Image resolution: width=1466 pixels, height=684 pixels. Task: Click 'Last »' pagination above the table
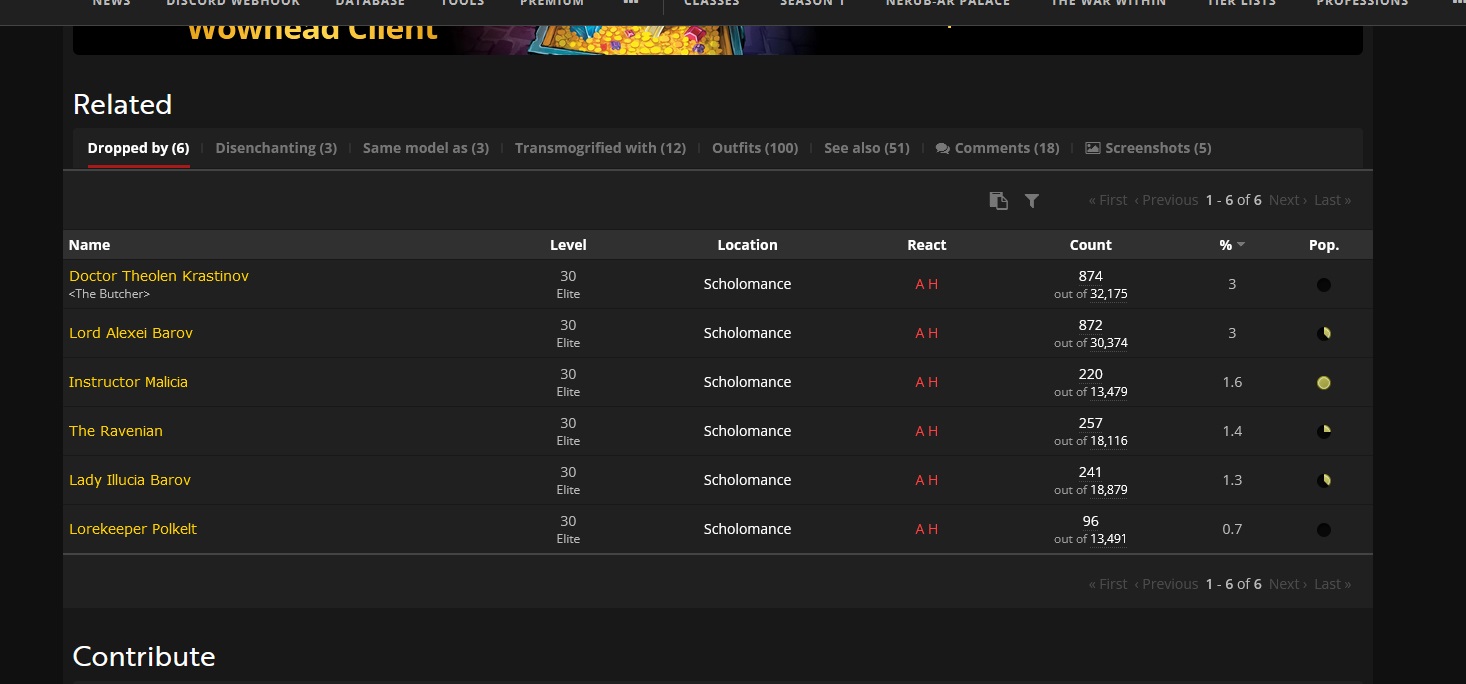(x=1333, y=200)
